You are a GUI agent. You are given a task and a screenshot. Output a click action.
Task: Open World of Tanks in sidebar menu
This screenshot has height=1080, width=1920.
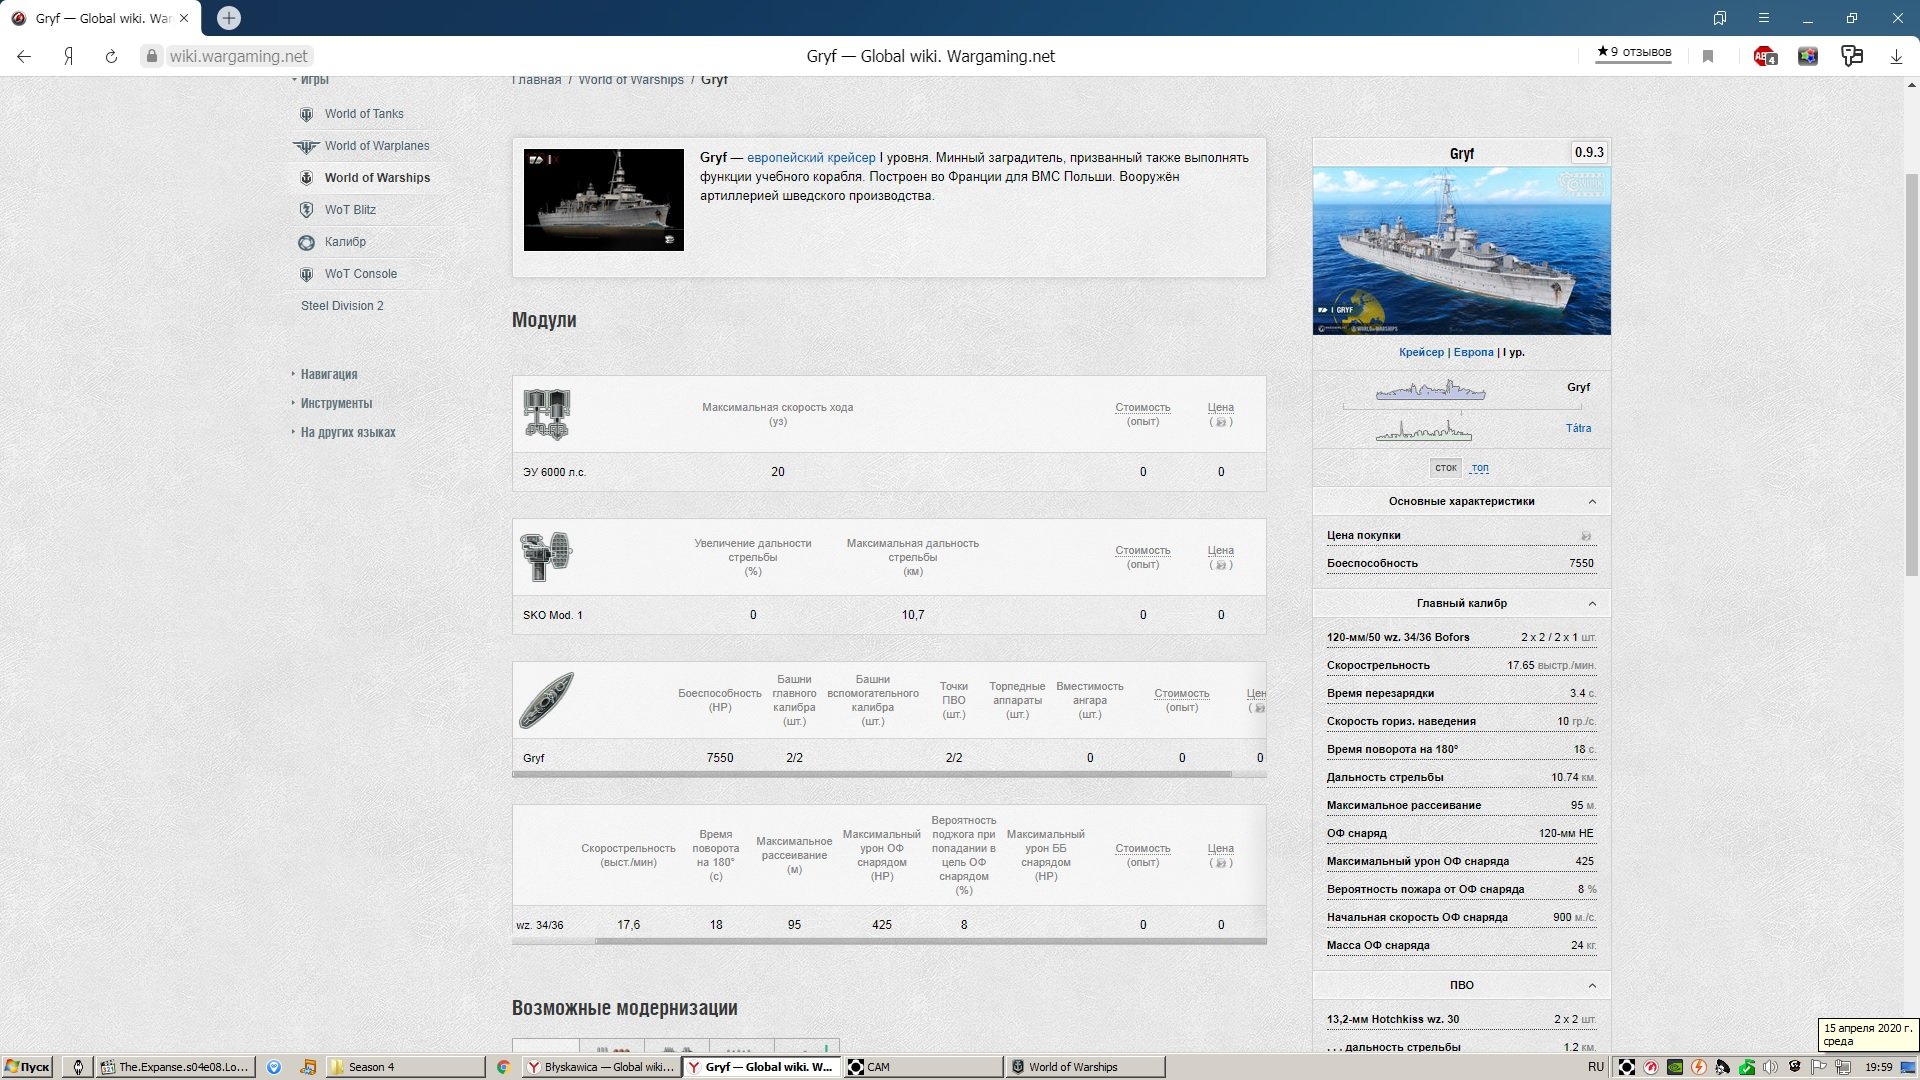[x=364, y=114]
